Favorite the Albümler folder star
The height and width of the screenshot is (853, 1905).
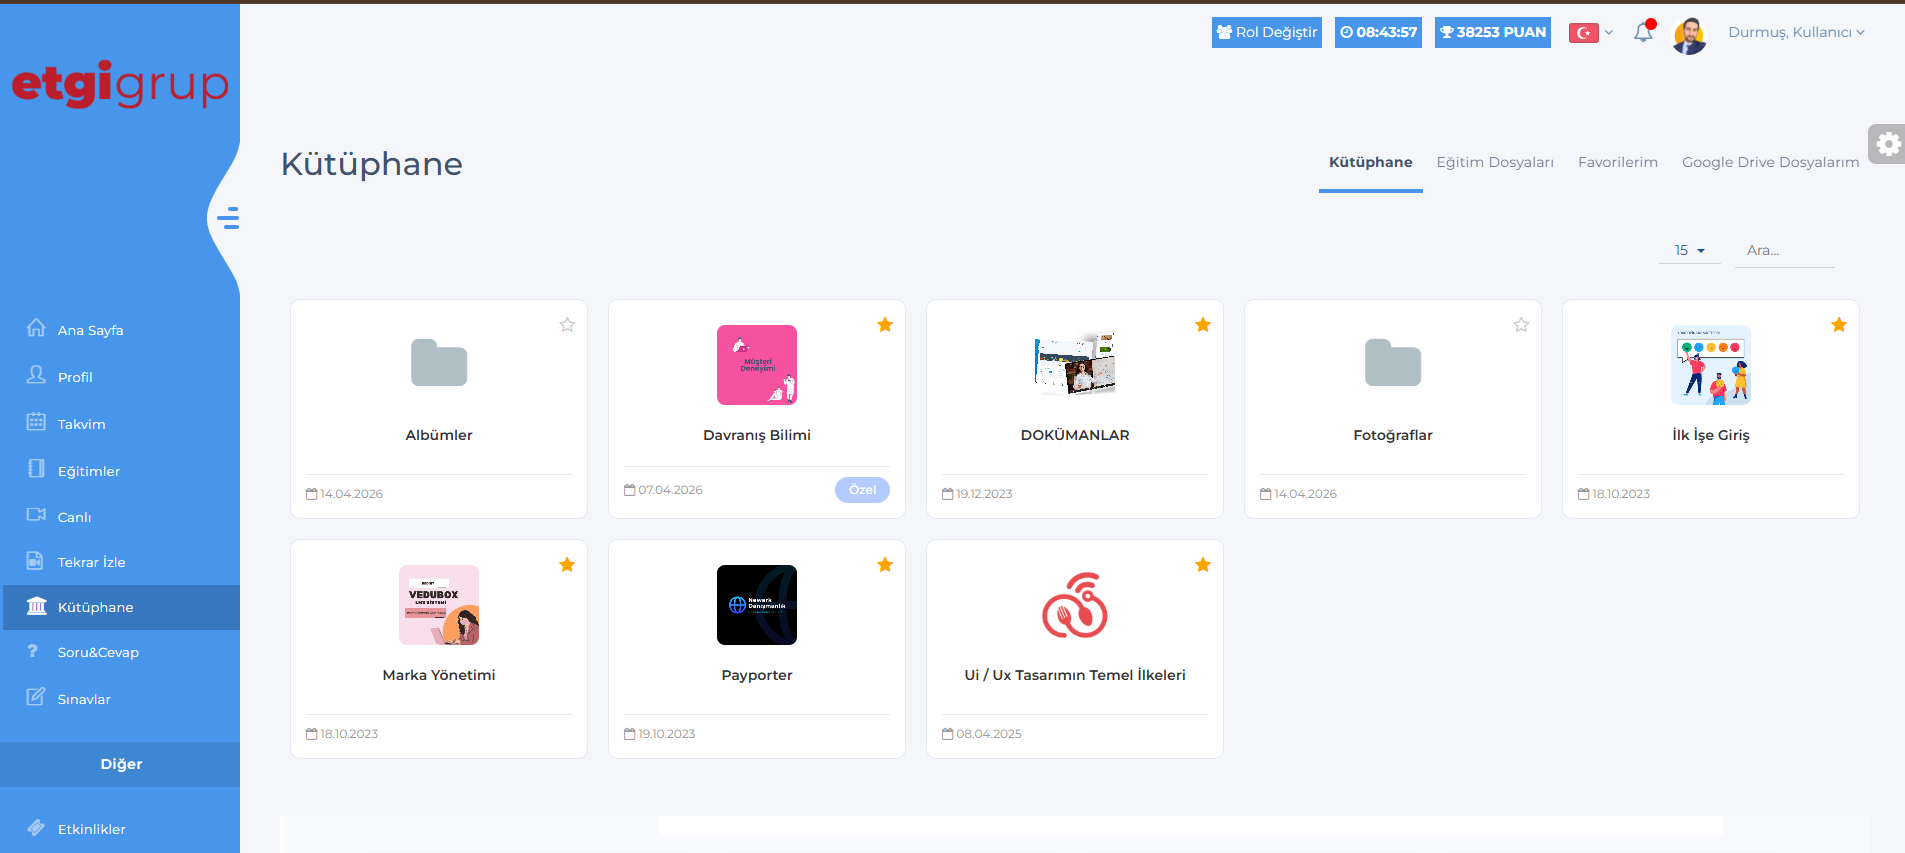click(567, 325)
